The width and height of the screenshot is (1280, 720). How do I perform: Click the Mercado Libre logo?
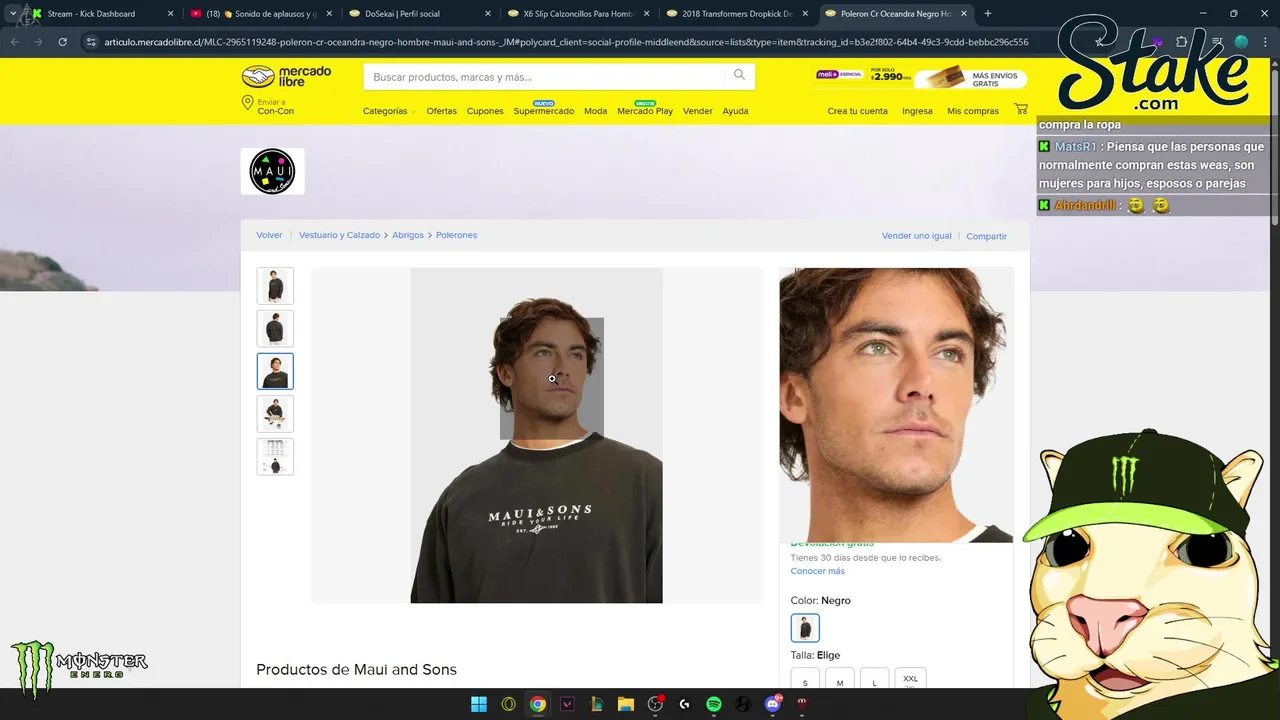tap(286, 77)
